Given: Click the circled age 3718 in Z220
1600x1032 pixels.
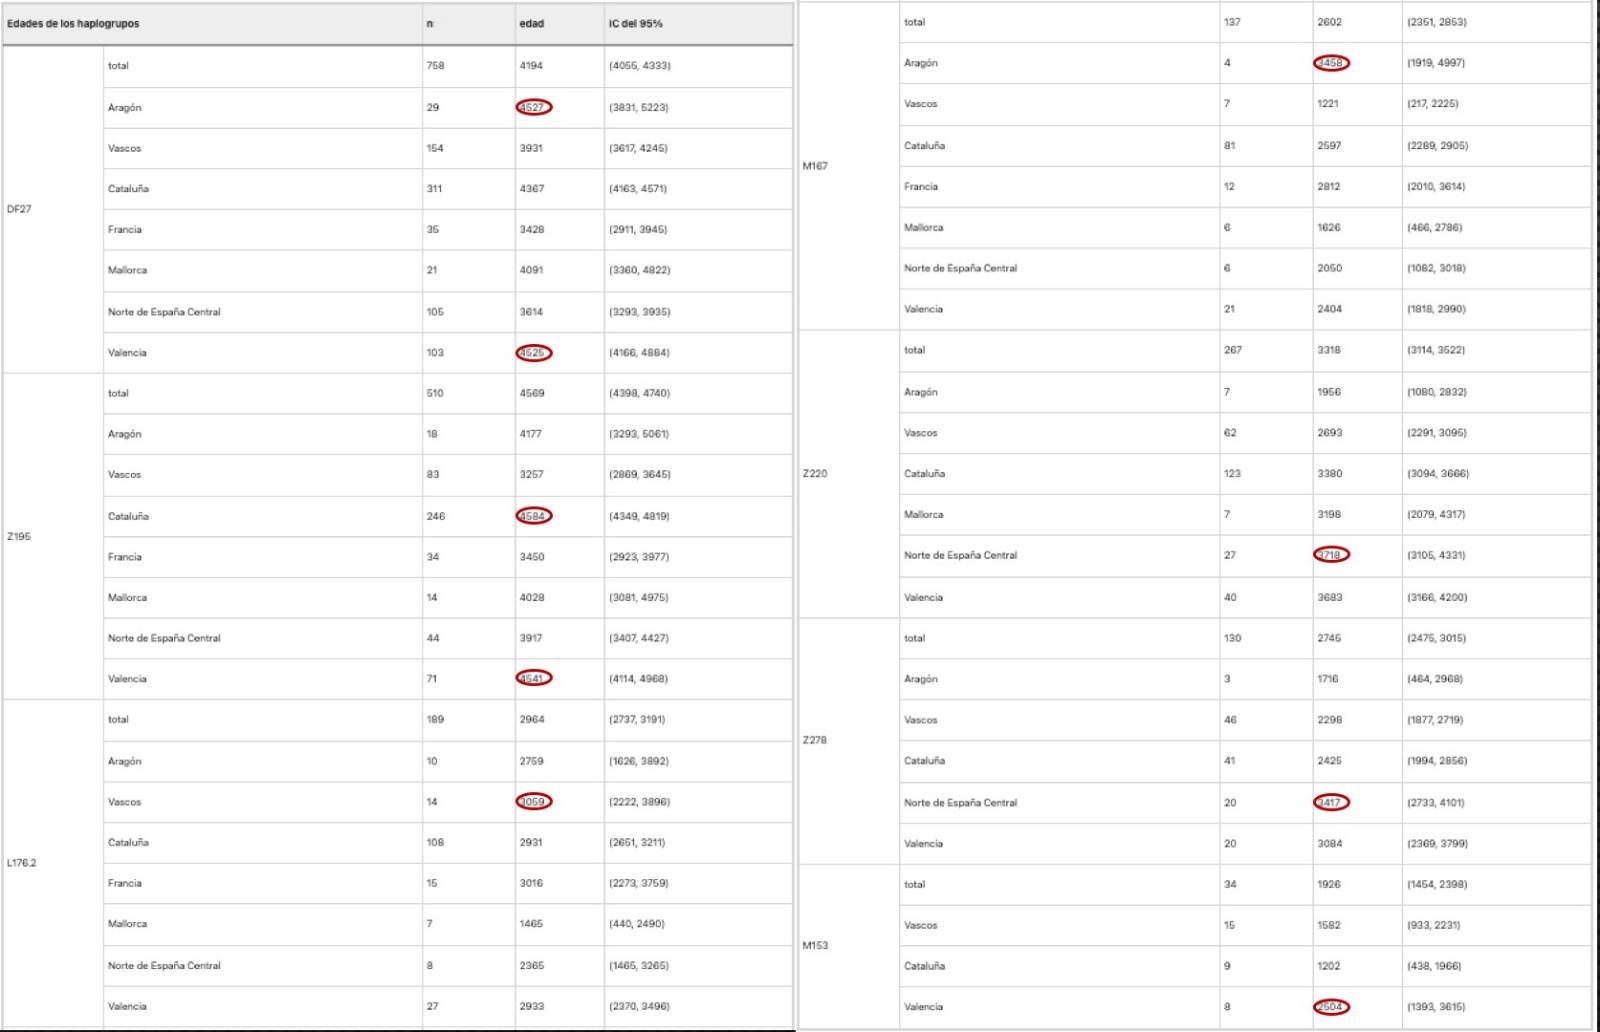Looking at the screenshot, I should tap(1331, 555).
